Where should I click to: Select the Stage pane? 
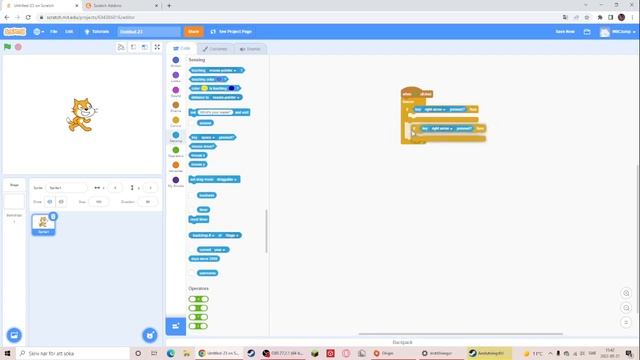[14, 200]
